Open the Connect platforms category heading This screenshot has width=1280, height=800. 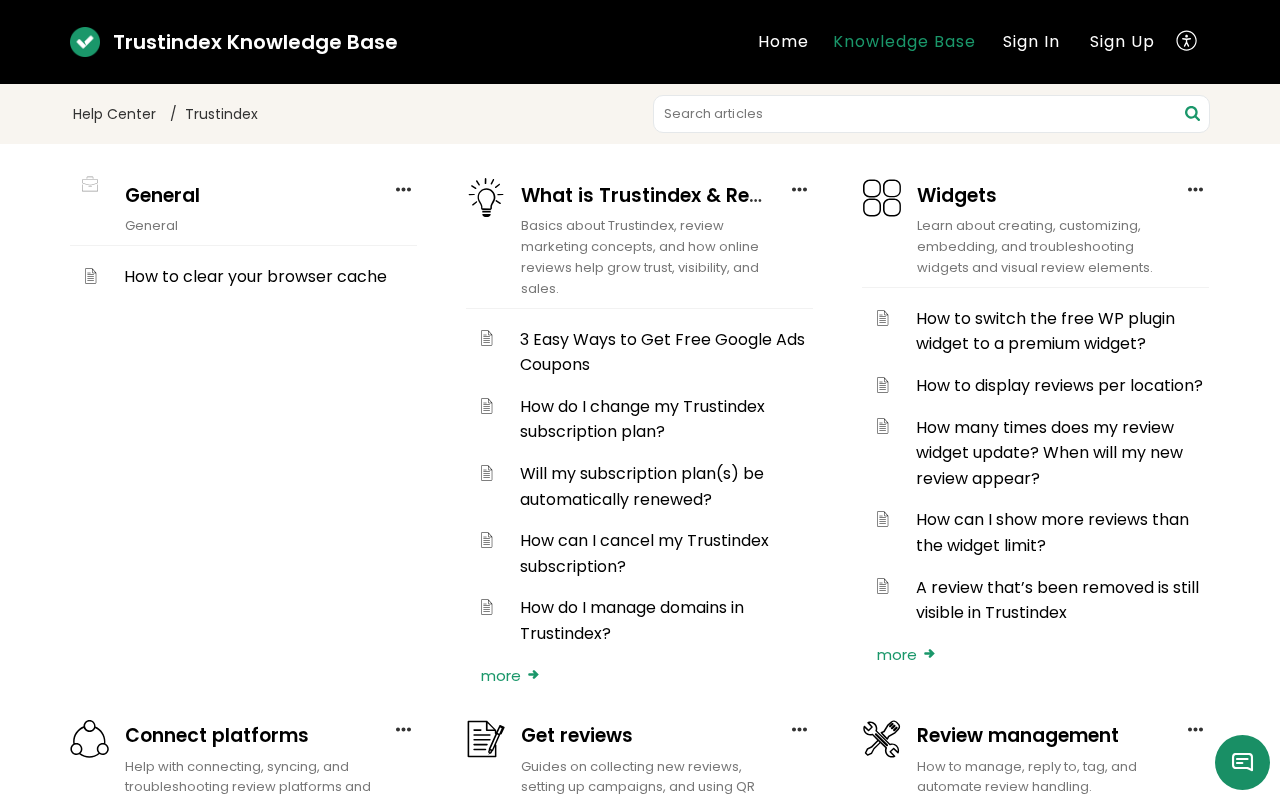[x=217, y=735]
